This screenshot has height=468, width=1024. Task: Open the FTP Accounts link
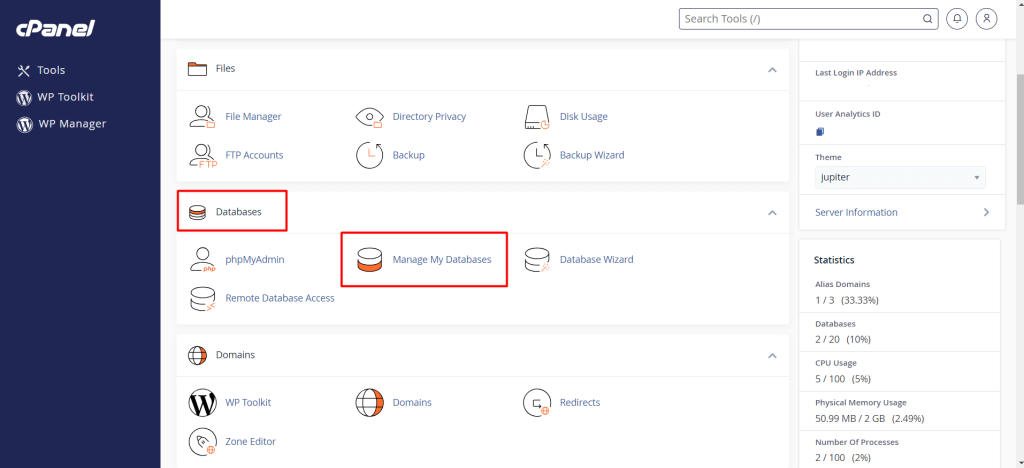[x=254, y=155]
